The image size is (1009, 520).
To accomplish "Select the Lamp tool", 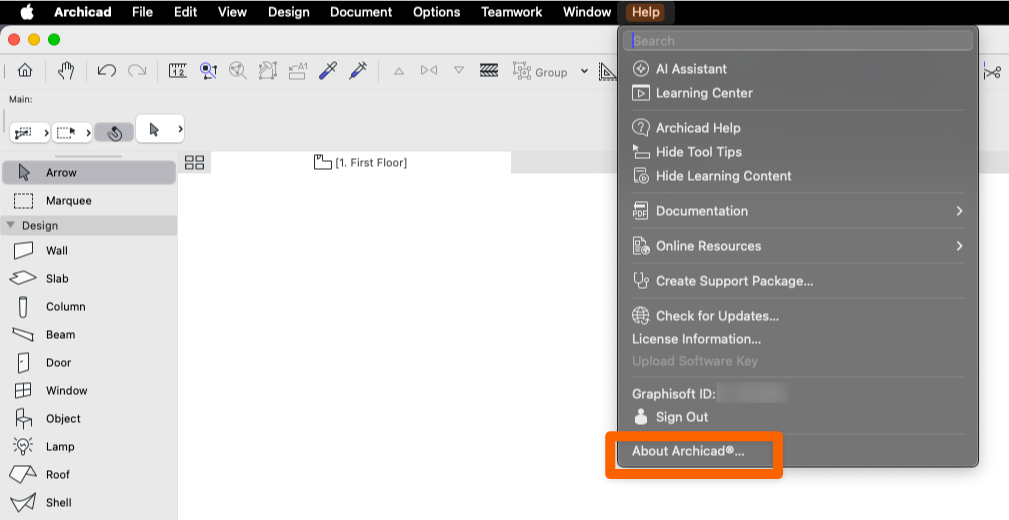I will coord(89,447).
